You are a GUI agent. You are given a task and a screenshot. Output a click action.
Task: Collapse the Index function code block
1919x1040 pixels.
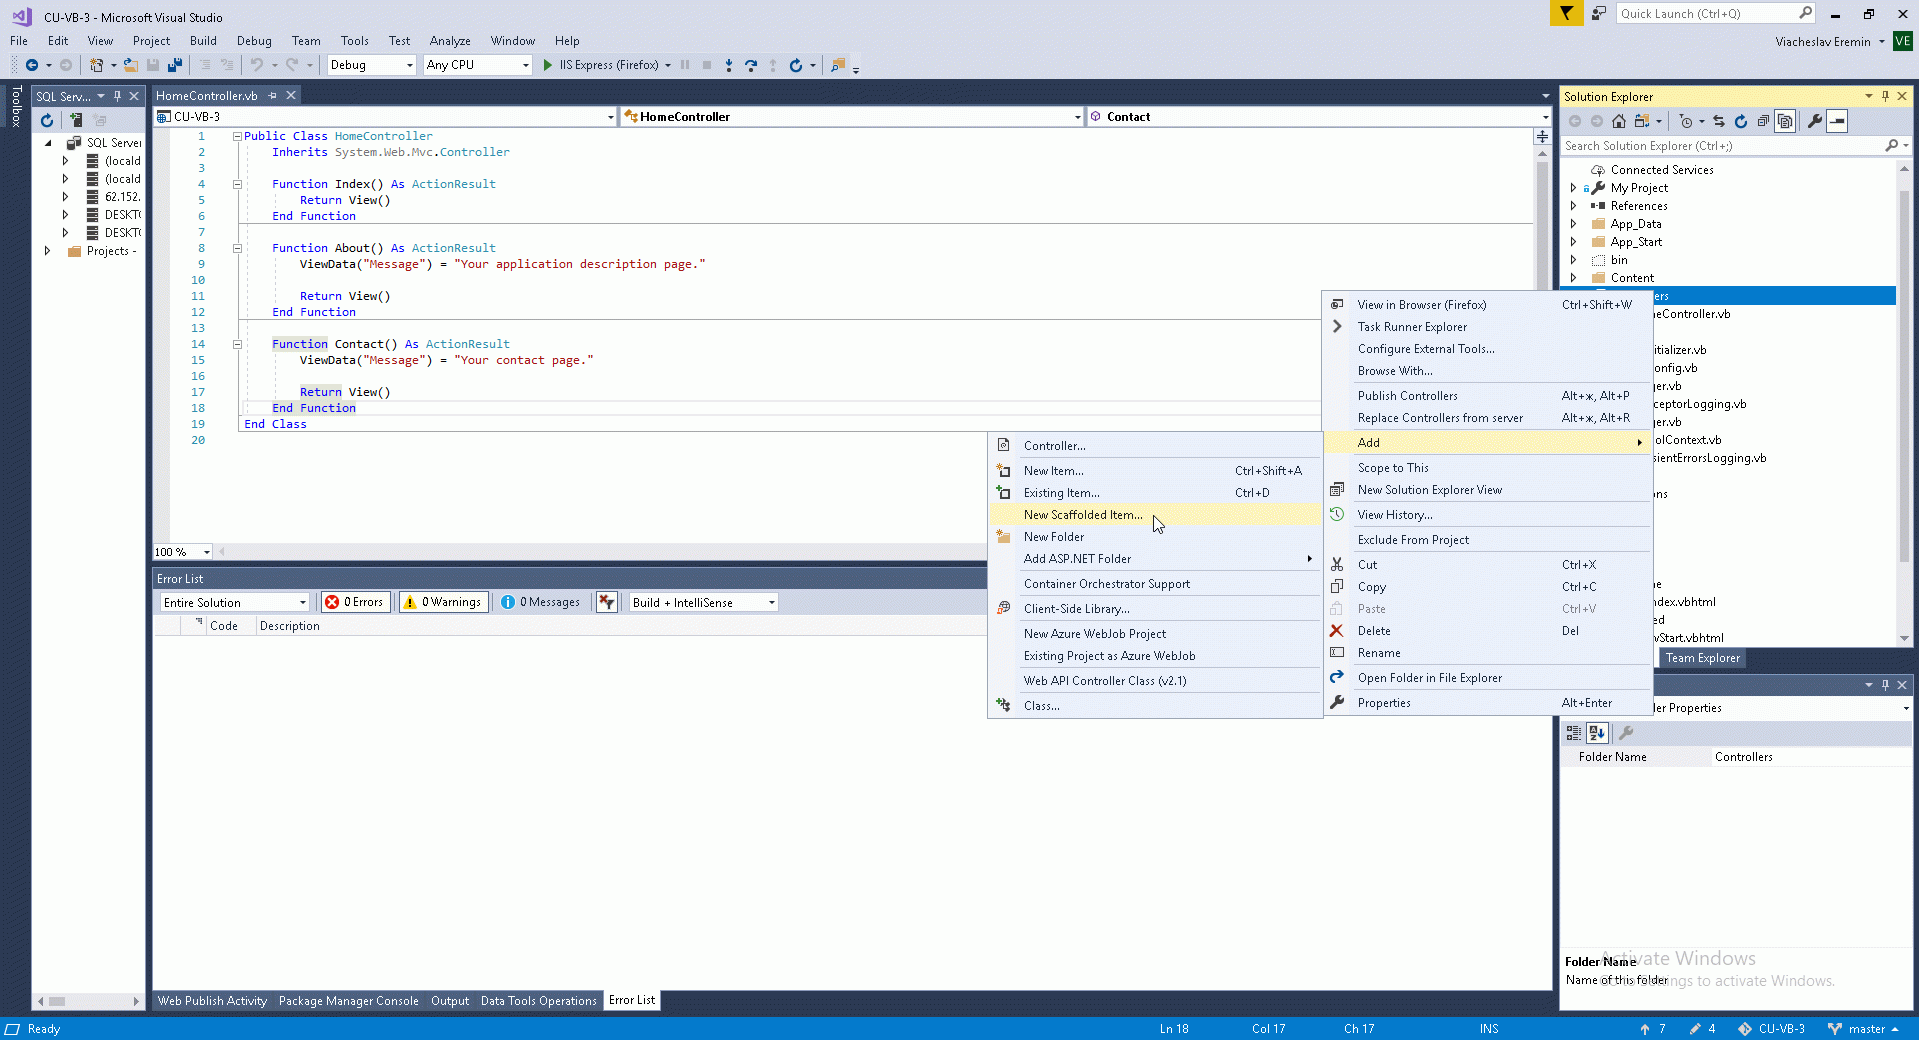point(237,184)
